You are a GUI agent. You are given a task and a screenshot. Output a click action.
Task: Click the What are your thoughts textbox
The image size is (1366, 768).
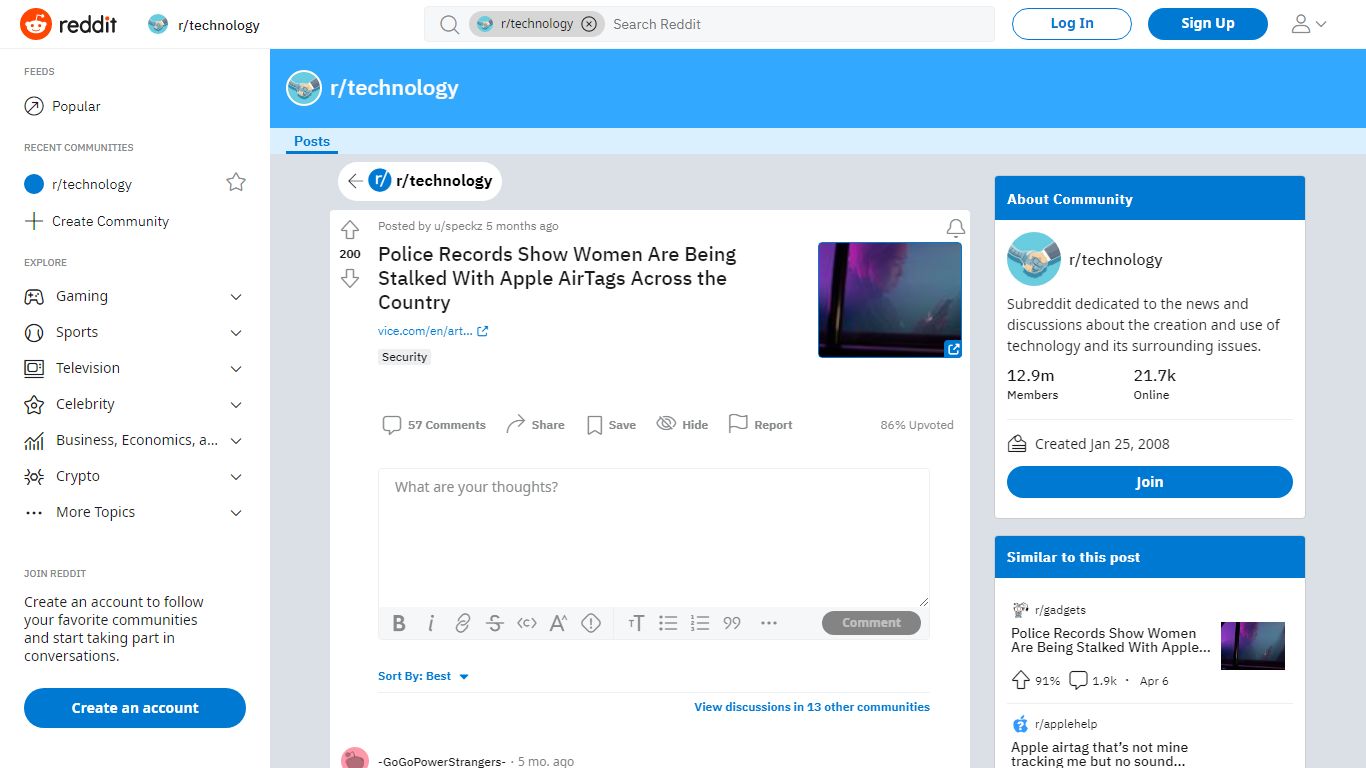tap(654, 537)
